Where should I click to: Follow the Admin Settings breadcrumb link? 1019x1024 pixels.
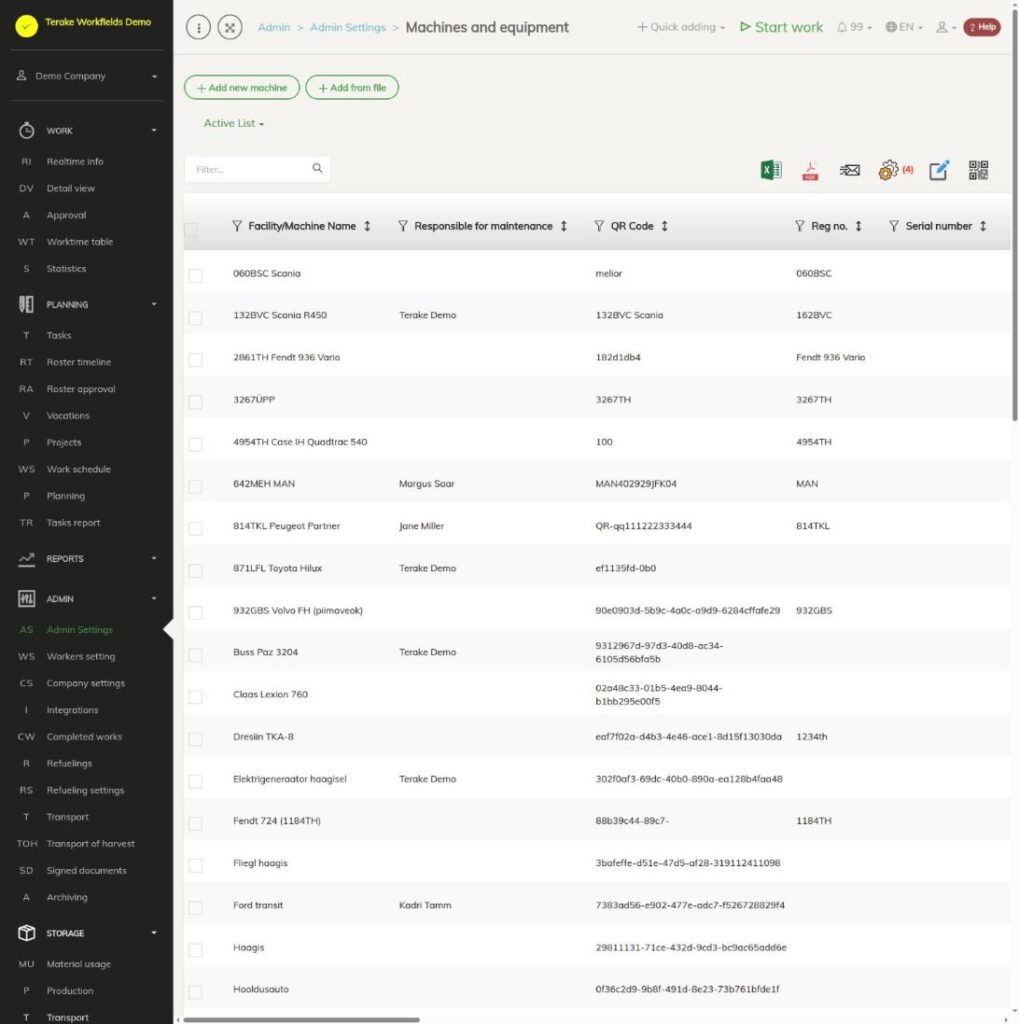point(348,27)
